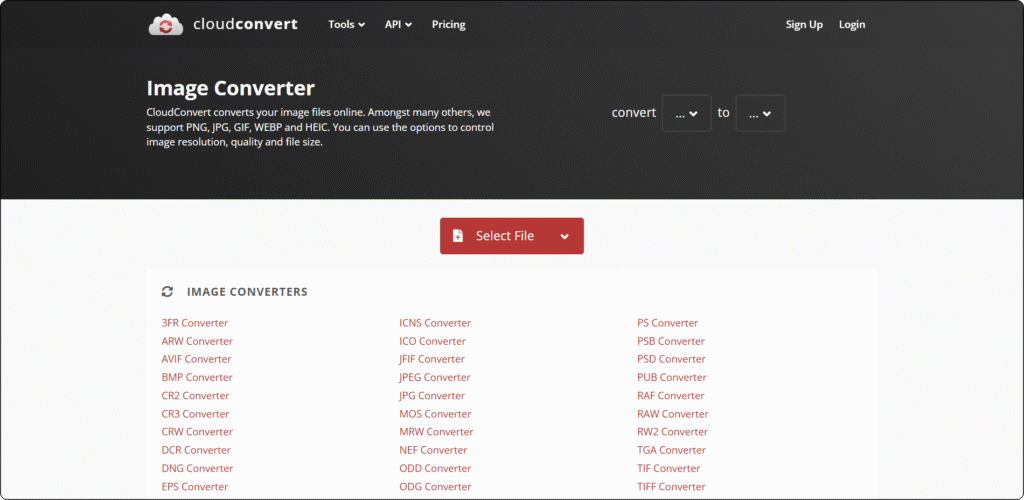Open the ODD Converter link
The width and height of the screenshot is (1024, 500).
[x=435, y=468]
